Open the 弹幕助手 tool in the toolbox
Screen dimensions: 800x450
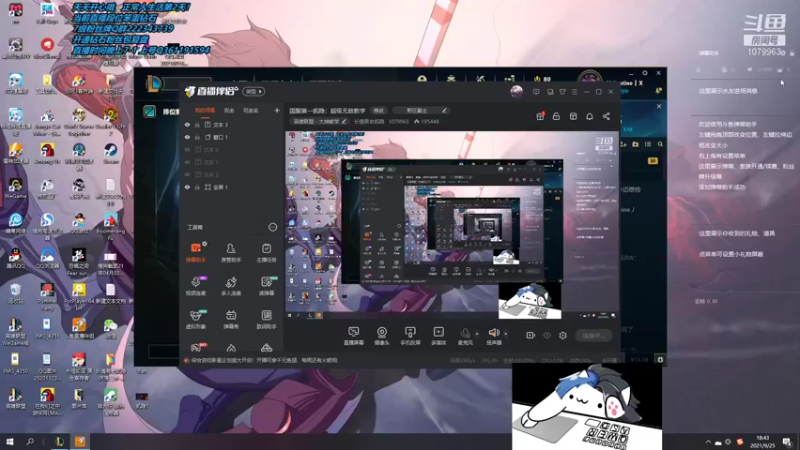click(196, 252)
